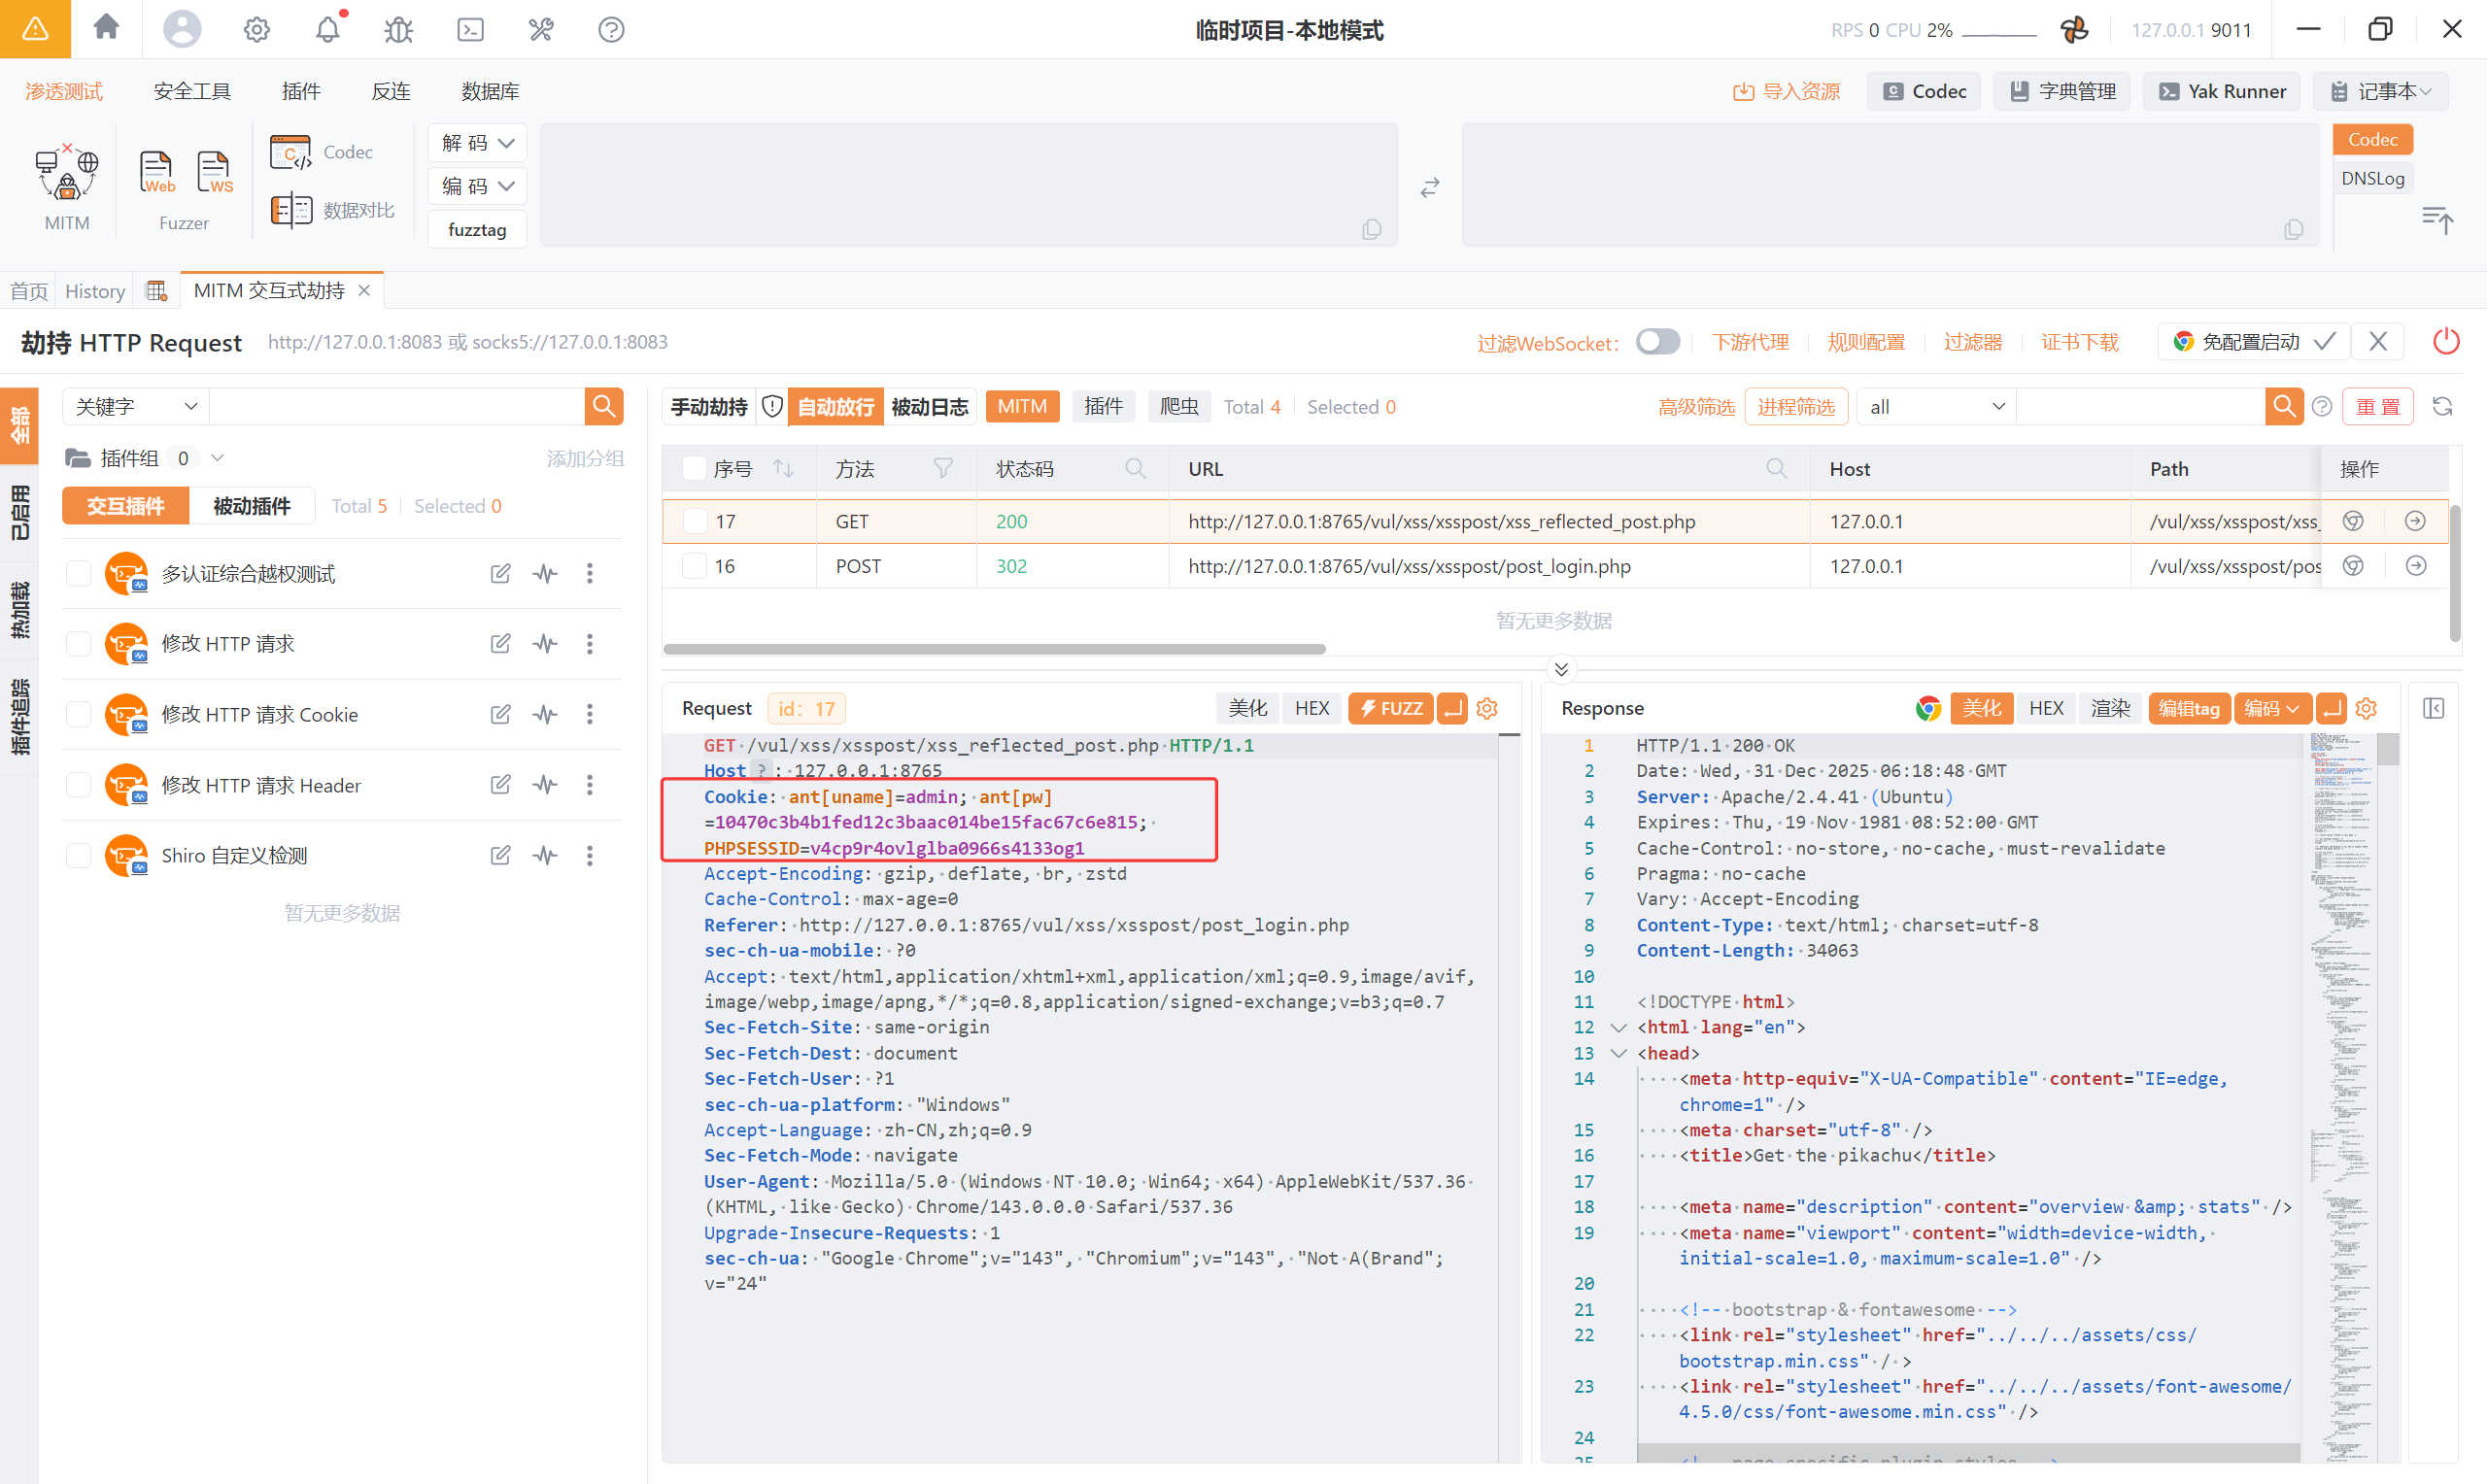
Task: Open the 关键字 search type dropdown
Action: tap(136, 407)
